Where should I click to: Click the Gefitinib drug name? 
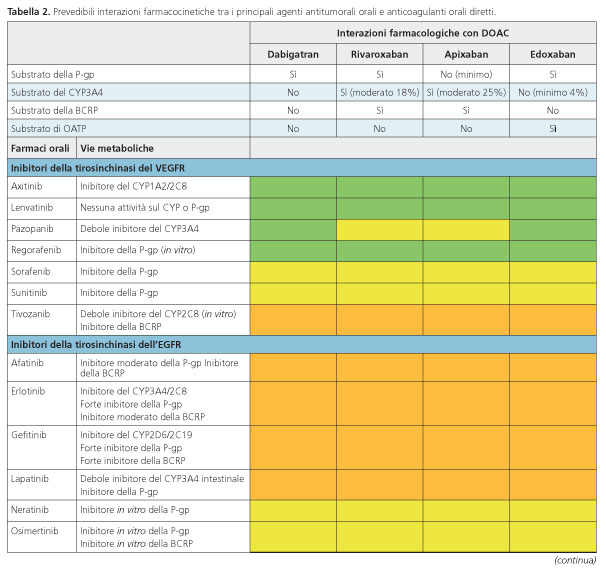click(x=29, y=435)
